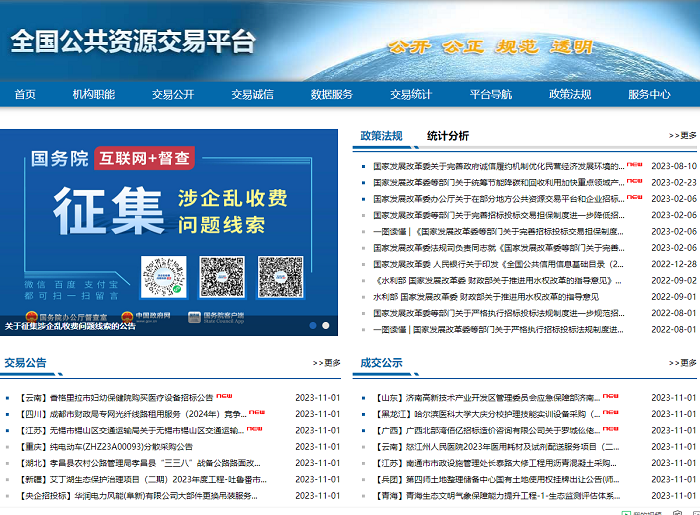Click the rightmost QR code in the banner

pyautogui.click(x=281, y=277)
